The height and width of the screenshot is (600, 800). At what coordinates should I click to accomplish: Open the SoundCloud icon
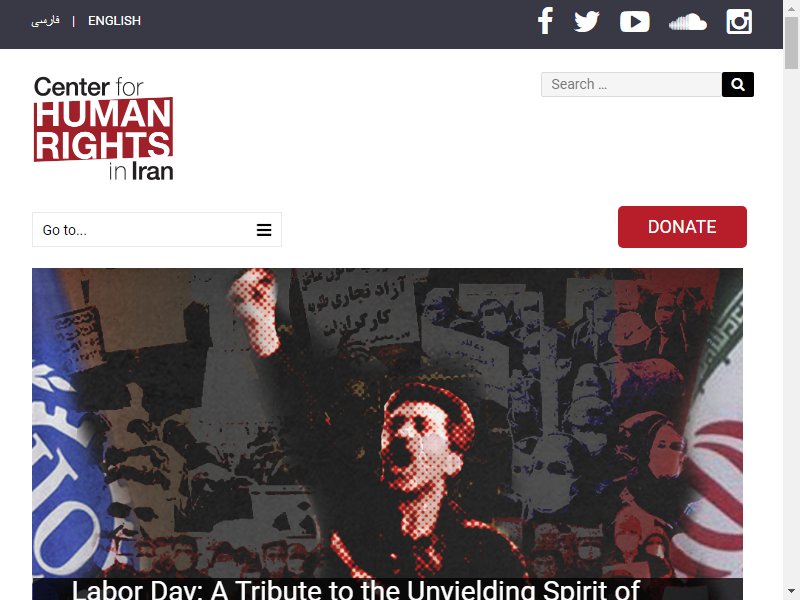[x=688, y=22]
